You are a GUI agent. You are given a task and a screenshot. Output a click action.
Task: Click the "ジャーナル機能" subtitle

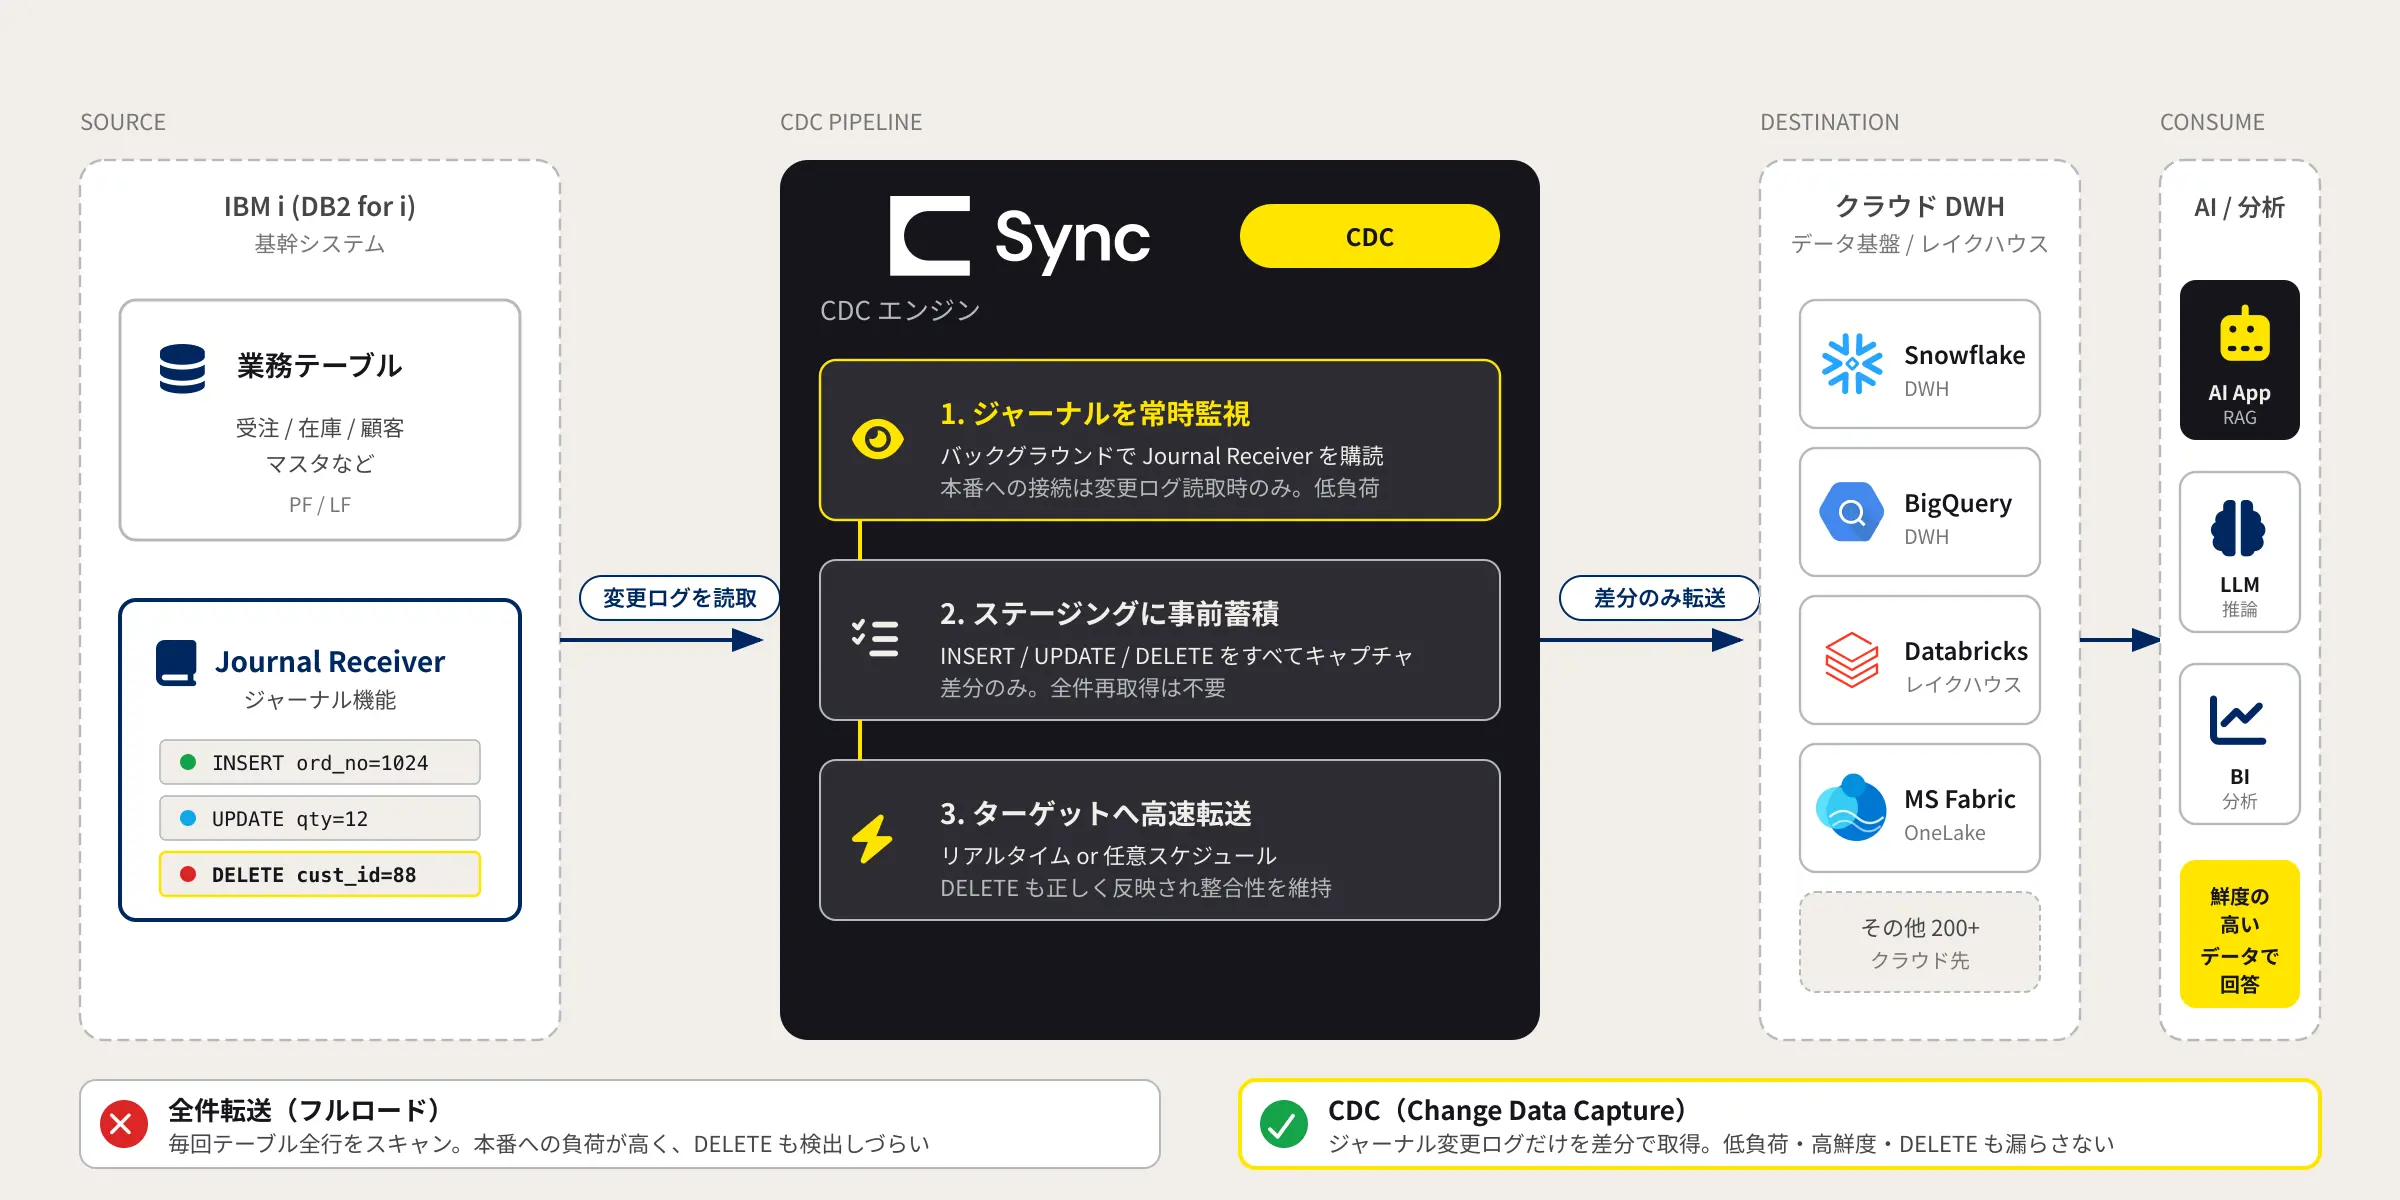coord(320,700)
